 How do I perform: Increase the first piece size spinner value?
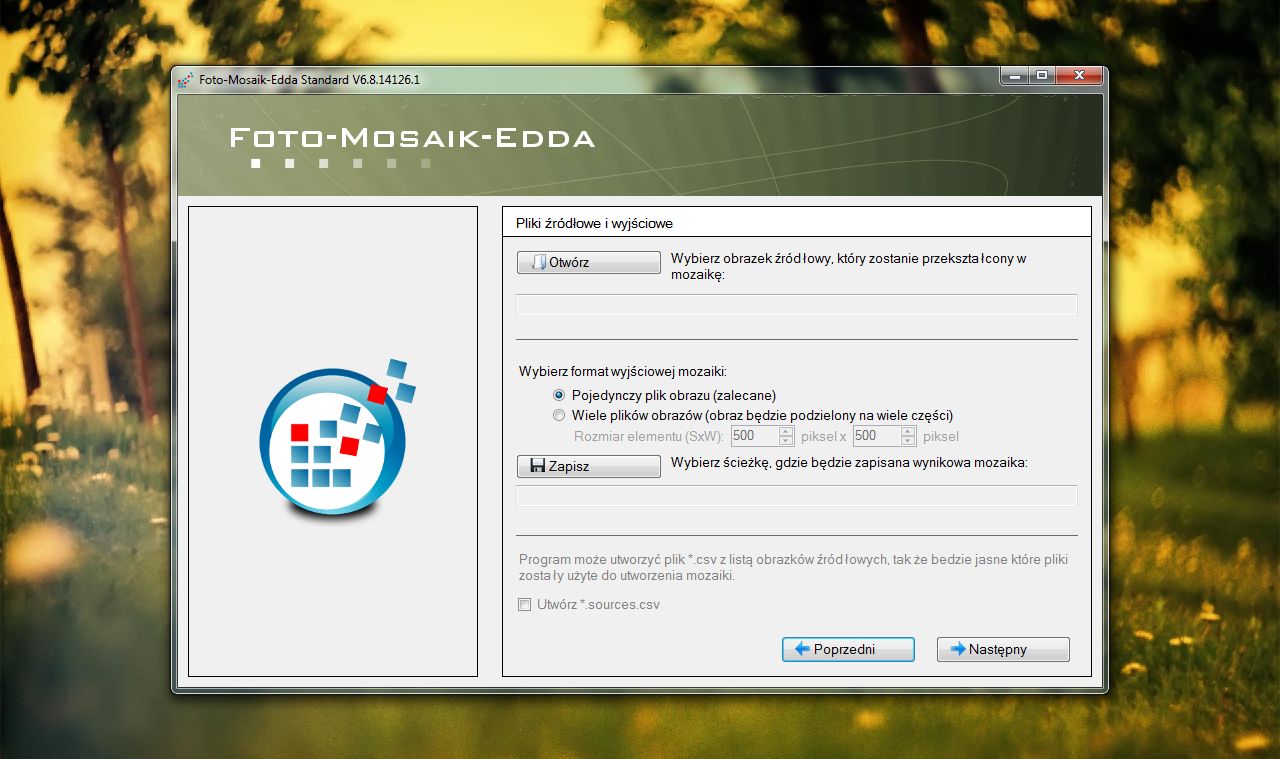[x=786, y=431]
